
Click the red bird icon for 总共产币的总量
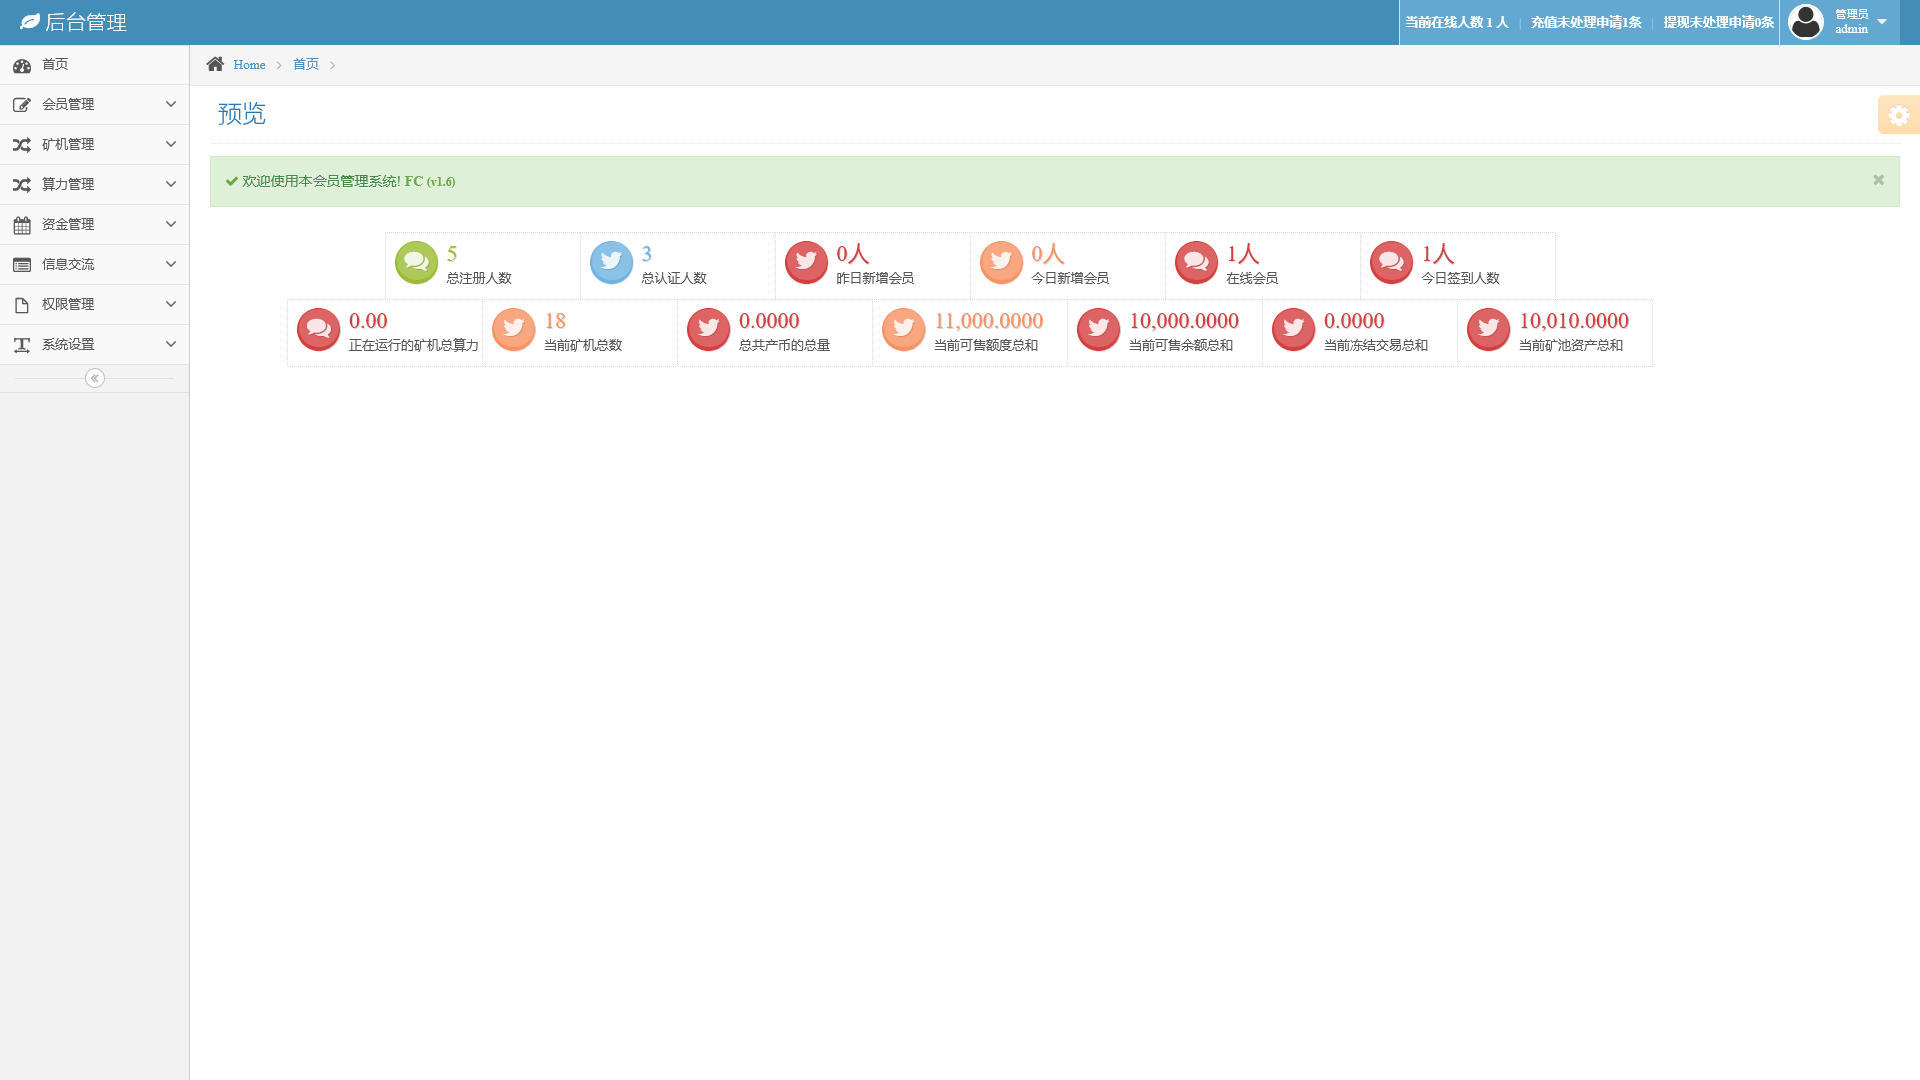coord(708,329)
